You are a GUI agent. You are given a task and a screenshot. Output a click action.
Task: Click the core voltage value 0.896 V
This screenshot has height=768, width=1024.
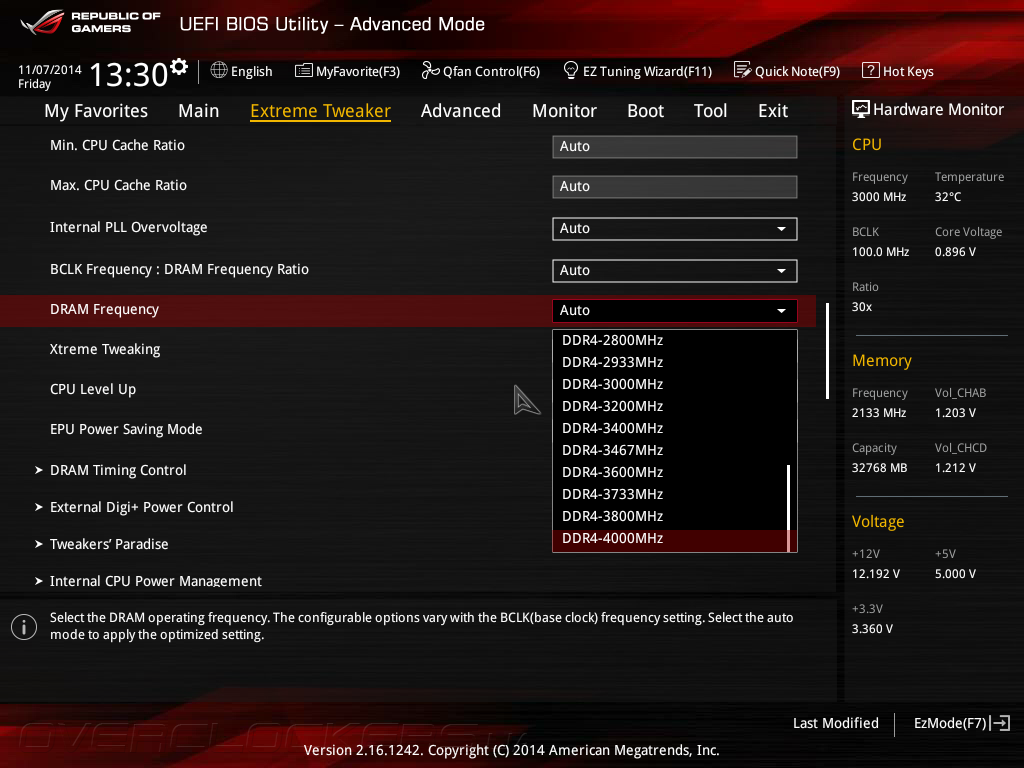(955, 251)
